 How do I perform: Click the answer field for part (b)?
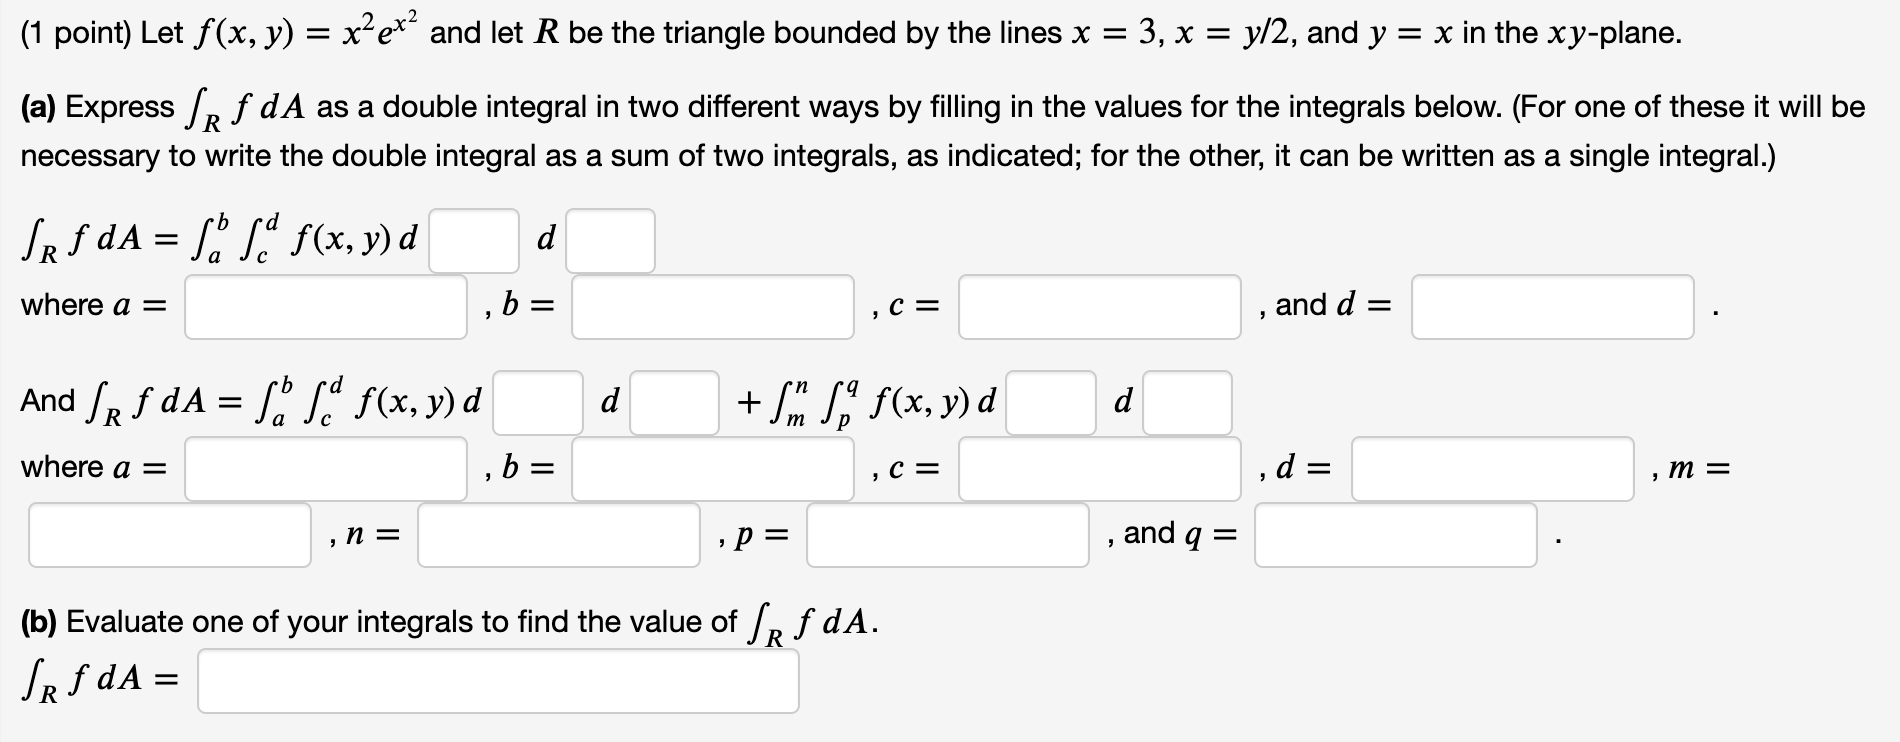tap(498, 681)
